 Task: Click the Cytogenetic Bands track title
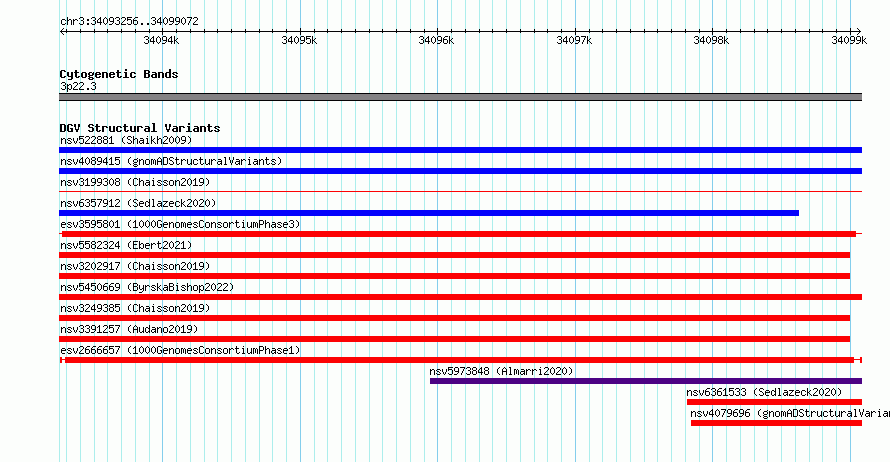[119, 74]
